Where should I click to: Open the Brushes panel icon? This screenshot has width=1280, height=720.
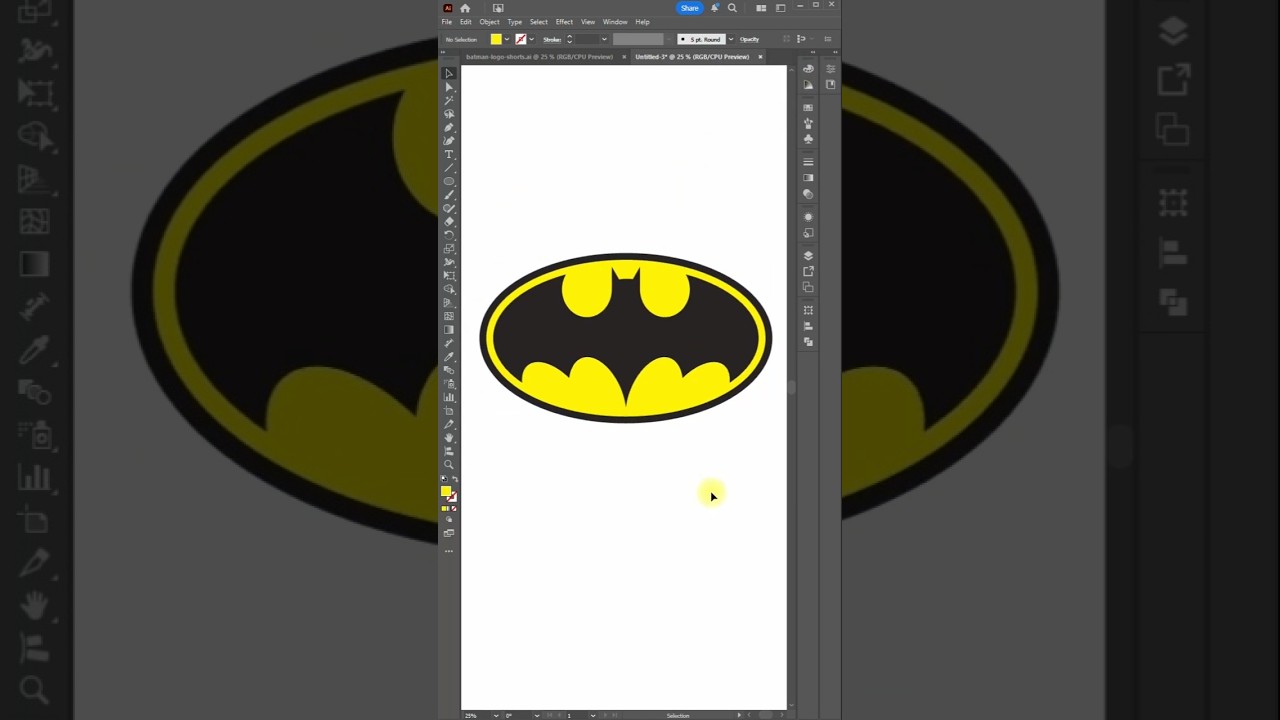pos(808,122)
